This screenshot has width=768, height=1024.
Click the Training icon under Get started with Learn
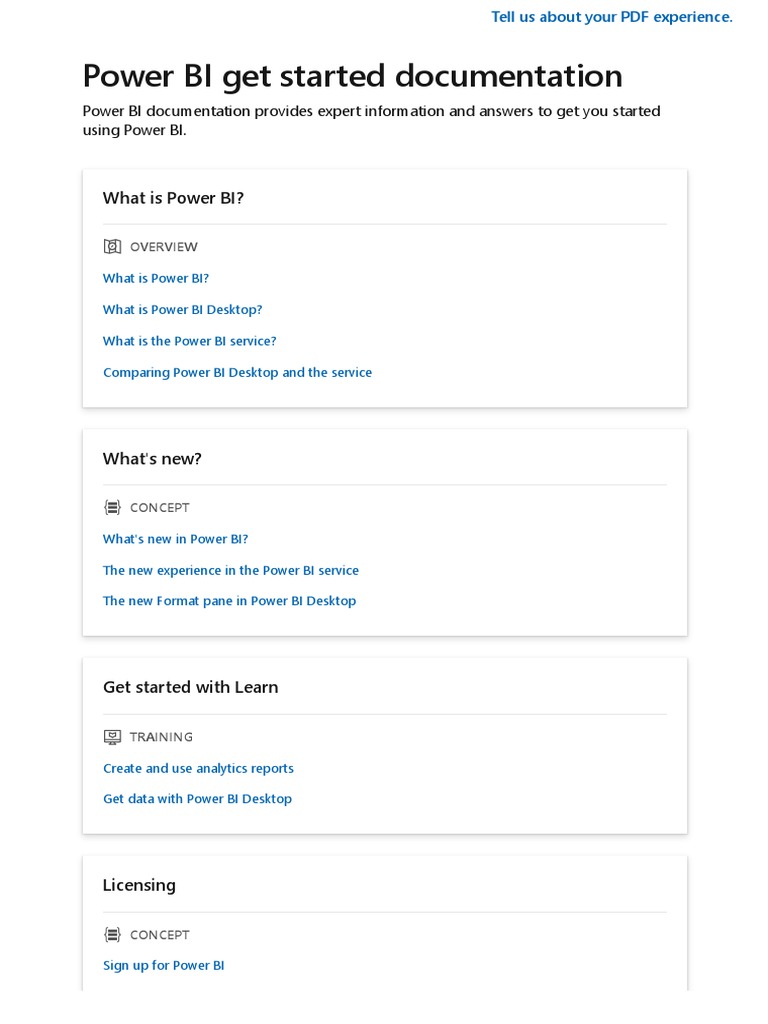112,737
